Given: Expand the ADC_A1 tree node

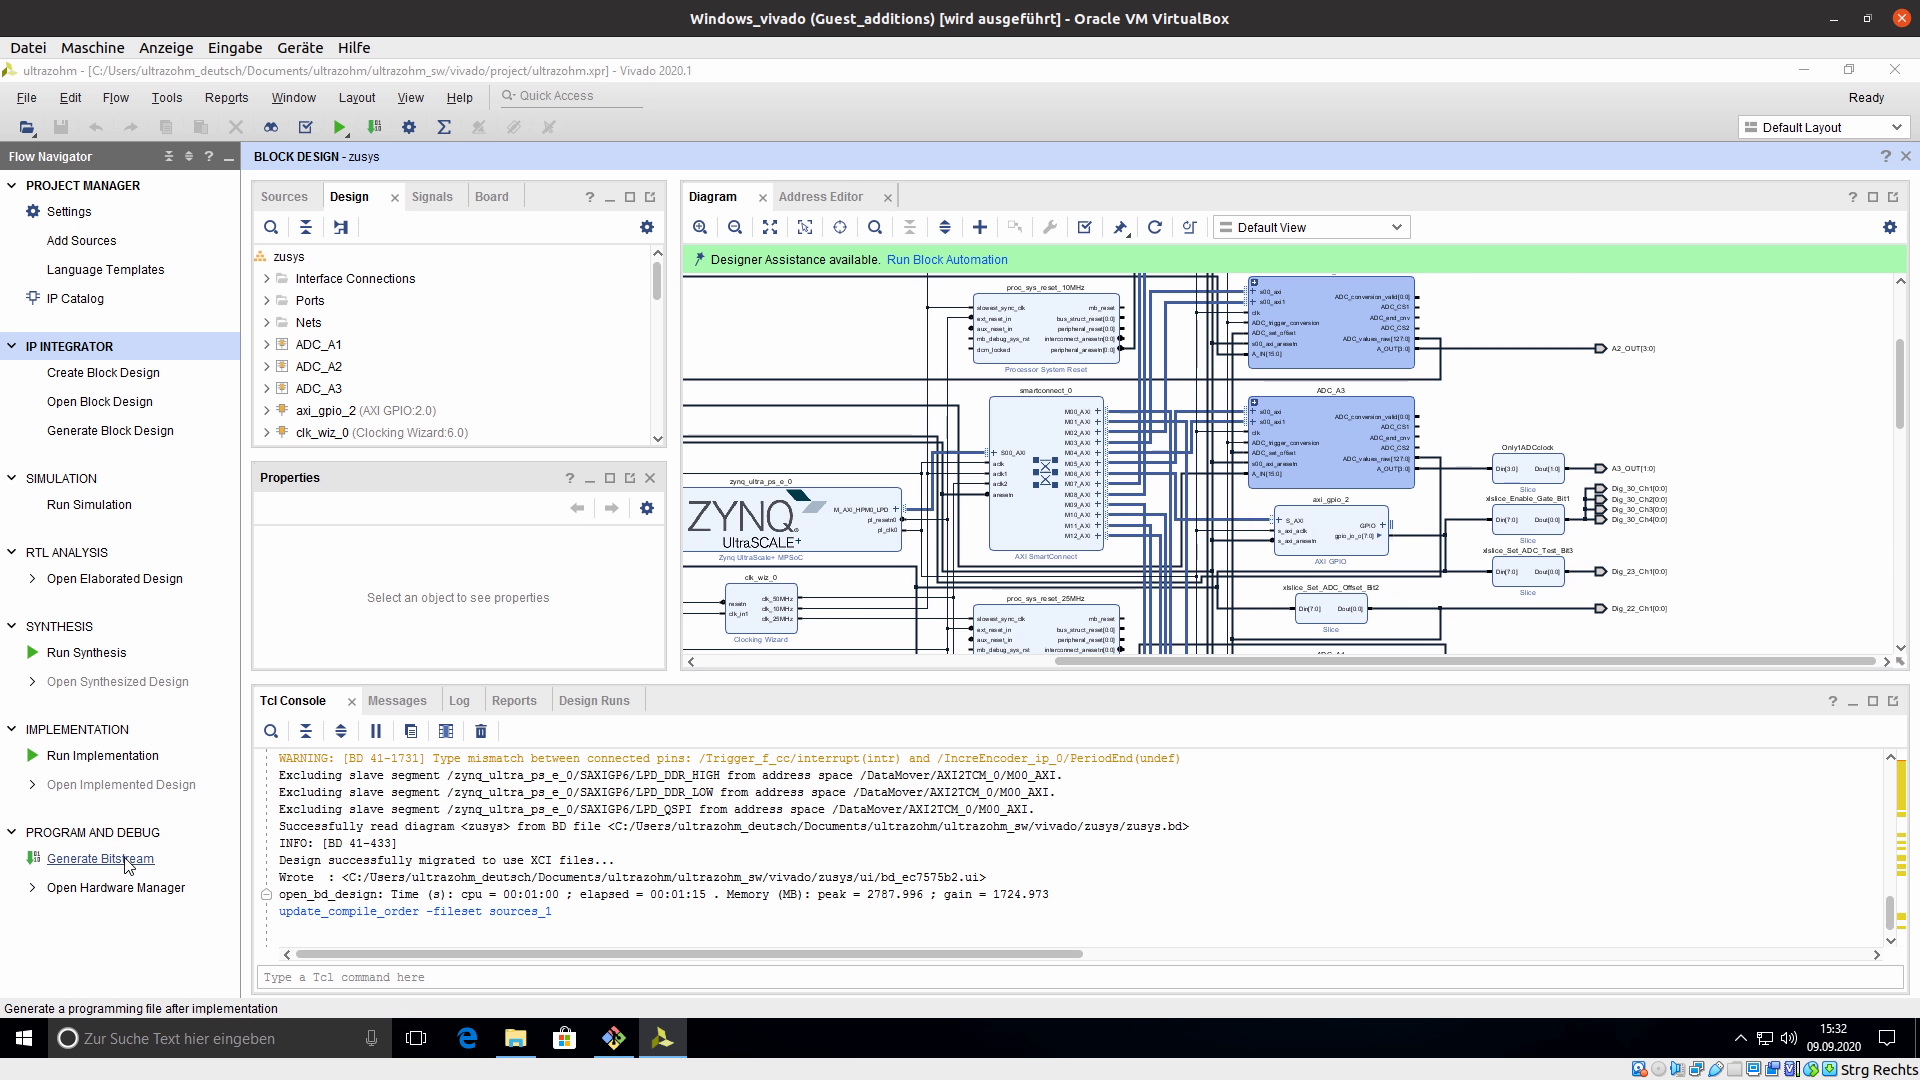Looking at the screenshot, I should [267, 345].
